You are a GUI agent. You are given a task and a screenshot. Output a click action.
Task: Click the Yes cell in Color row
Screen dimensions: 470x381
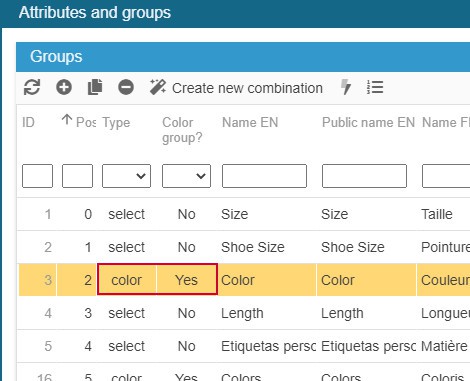coord(187,280)
